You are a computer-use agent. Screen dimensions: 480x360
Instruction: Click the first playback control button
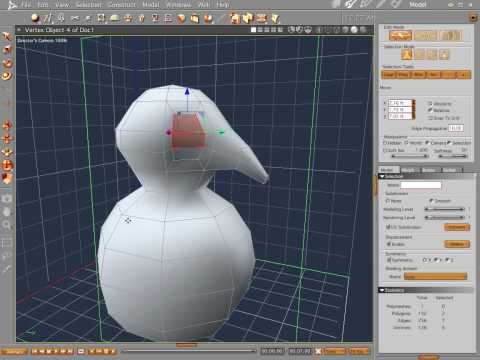[x=35, y=351]
